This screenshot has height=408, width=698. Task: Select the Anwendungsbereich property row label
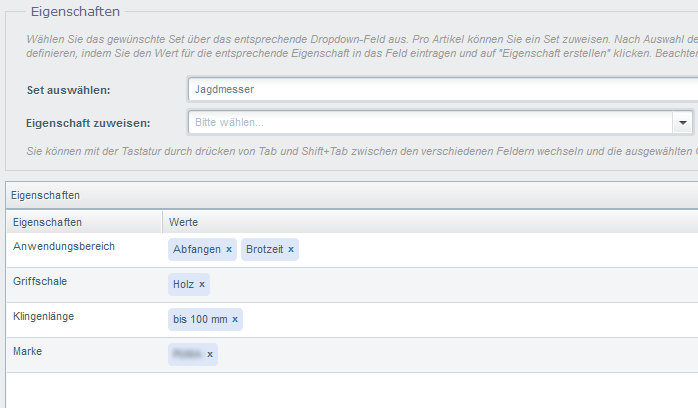click(x=64, y=246)
